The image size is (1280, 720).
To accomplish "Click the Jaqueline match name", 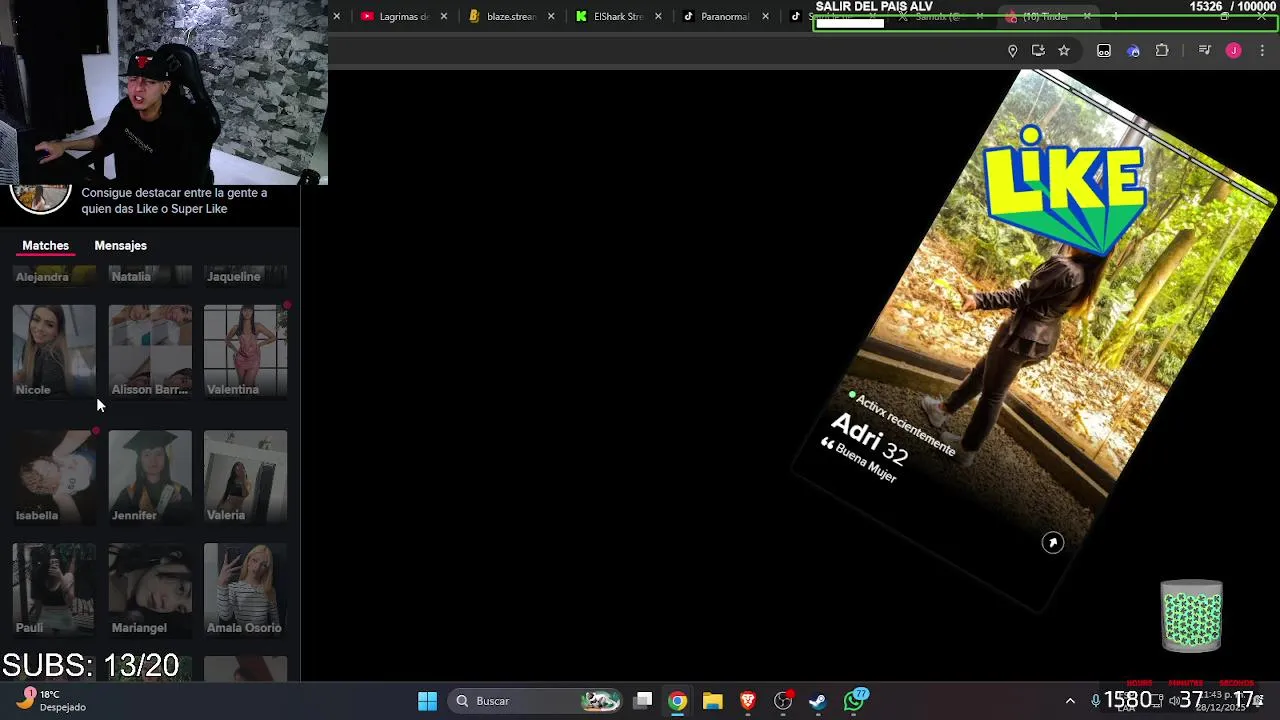I will 234,277.
